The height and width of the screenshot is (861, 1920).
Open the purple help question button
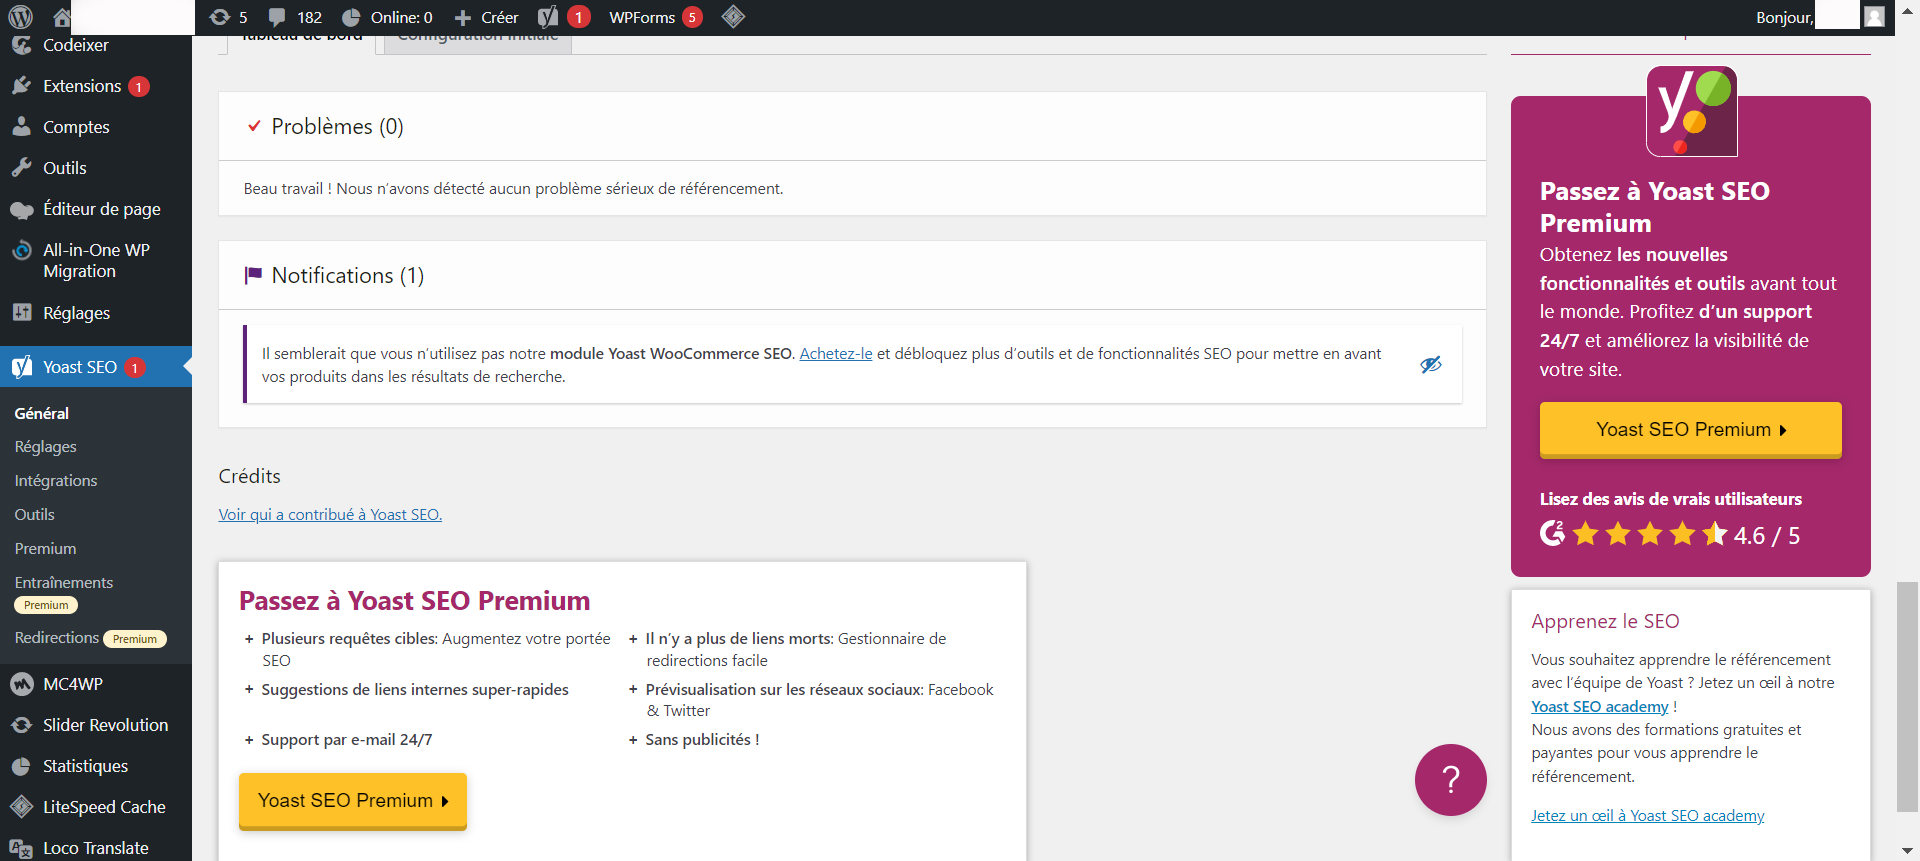point(1450,780)
